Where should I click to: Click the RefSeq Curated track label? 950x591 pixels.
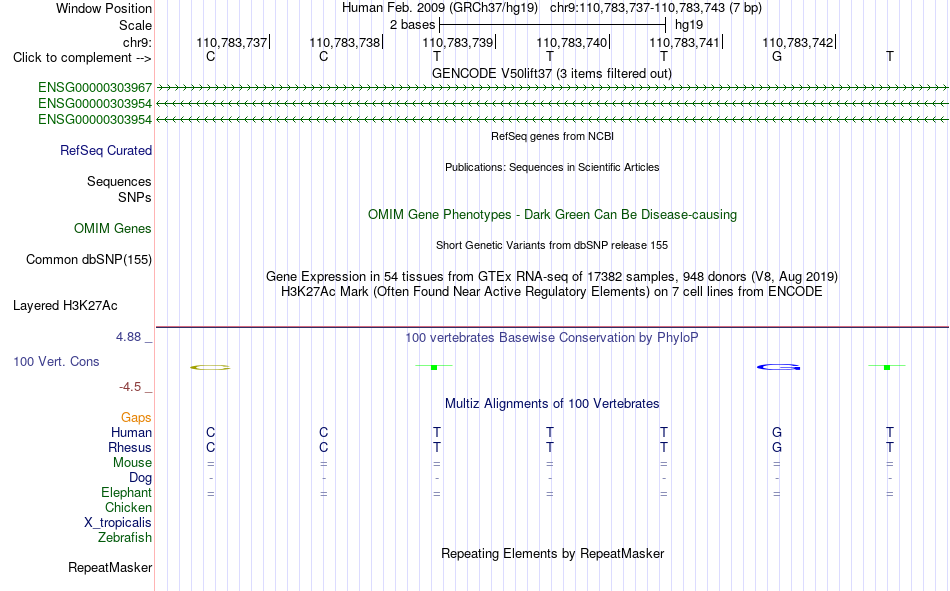pos(106,150)
